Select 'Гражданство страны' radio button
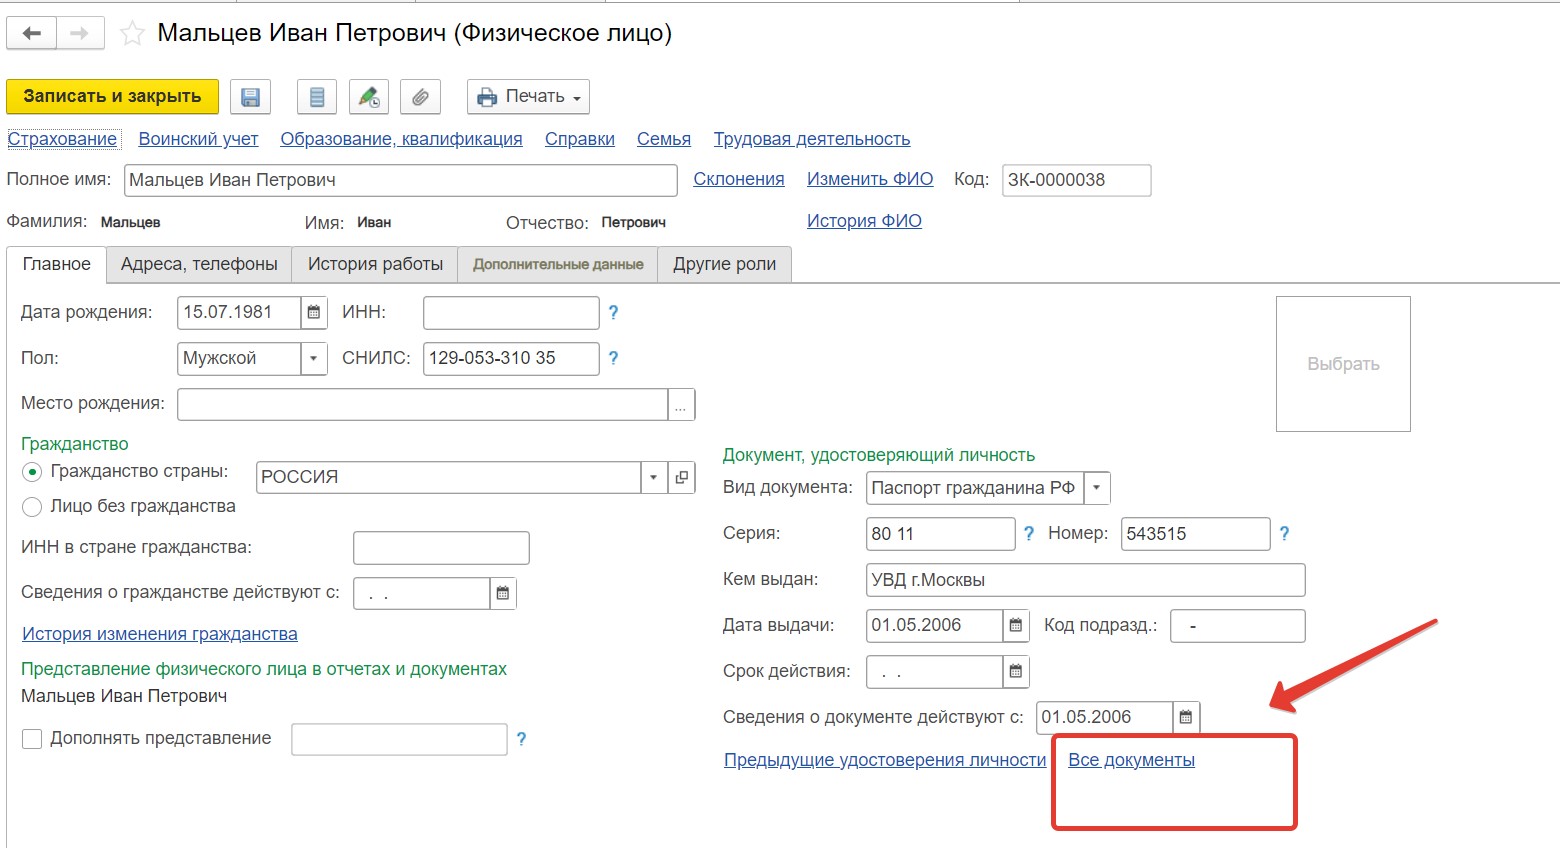 [32, 472]
